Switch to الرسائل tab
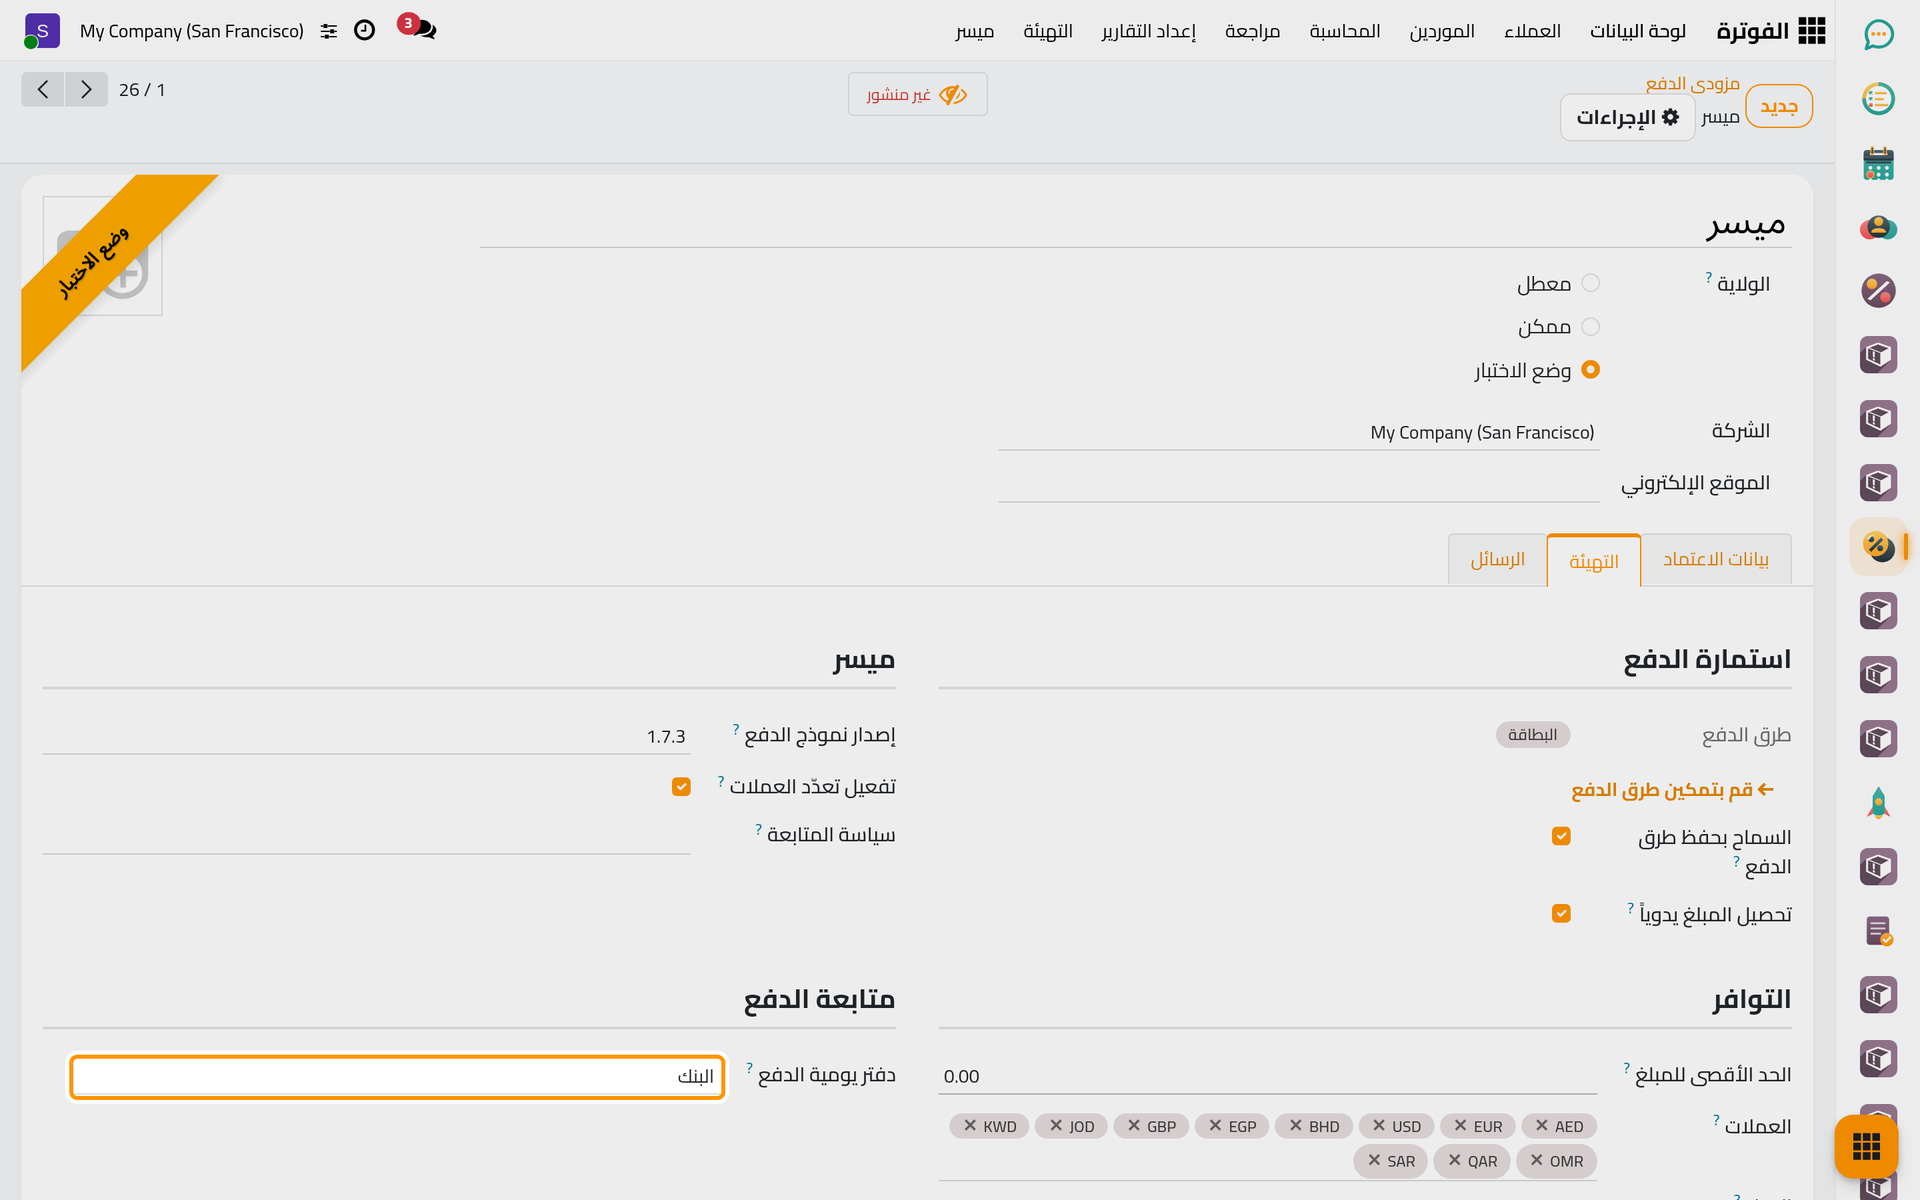 (x=1497, y=559)
